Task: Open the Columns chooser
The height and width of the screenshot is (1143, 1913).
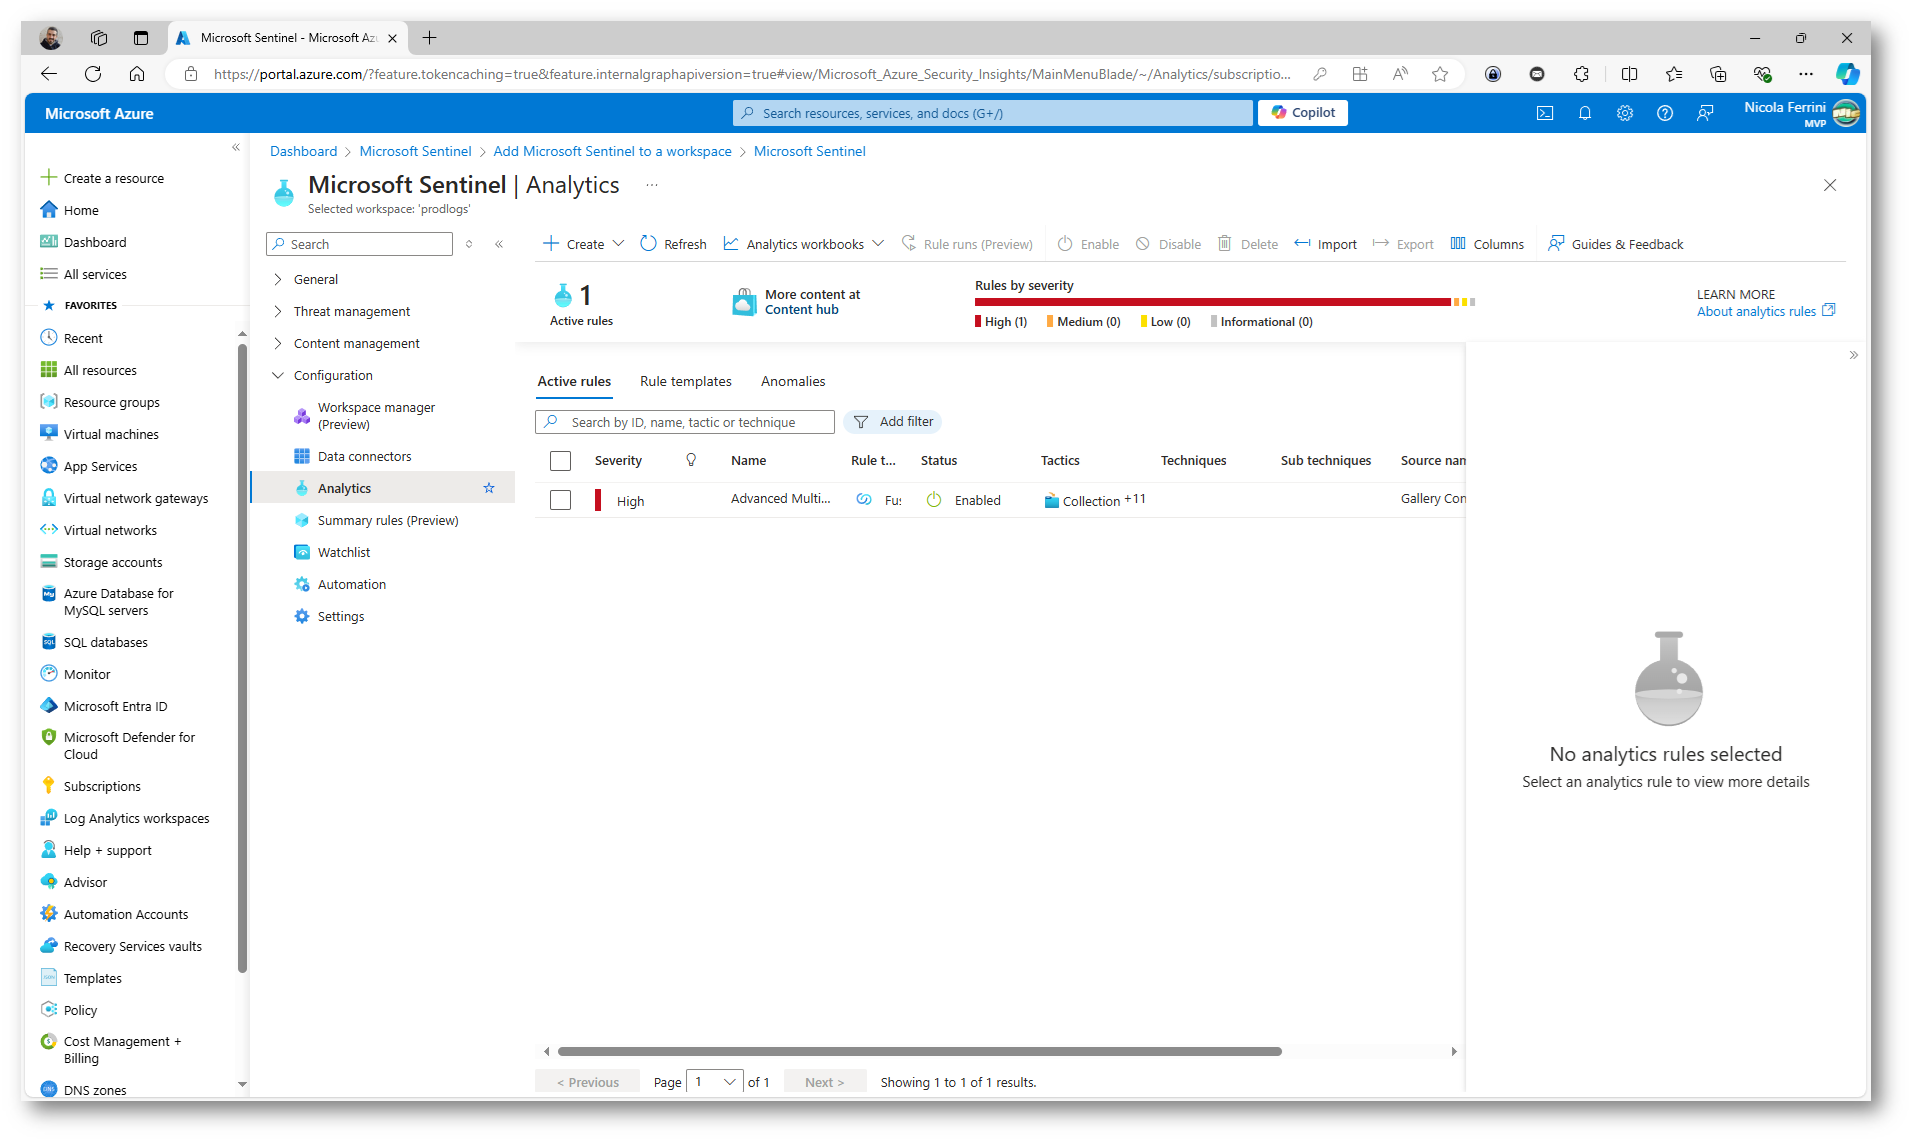Action: (x=1487, y=244)
